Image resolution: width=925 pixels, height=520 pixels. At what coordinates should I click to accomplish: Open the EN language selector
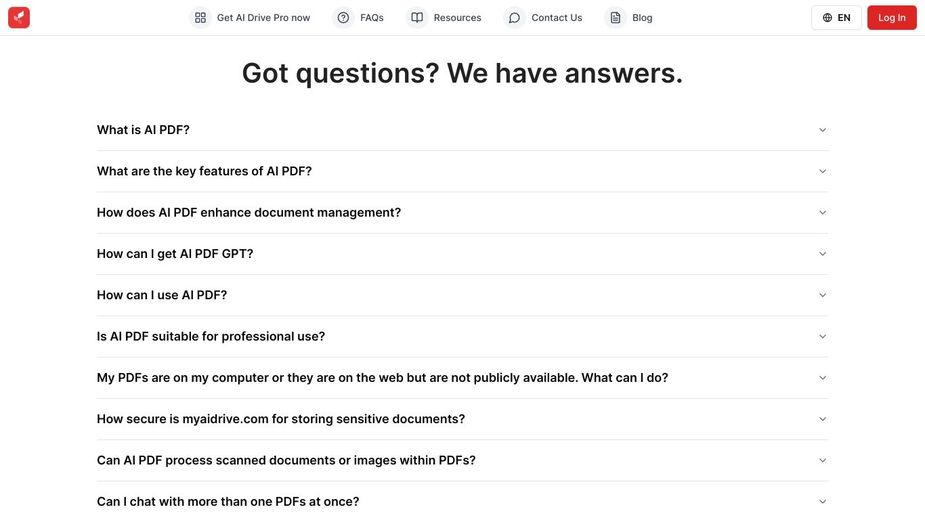(836, 17)
